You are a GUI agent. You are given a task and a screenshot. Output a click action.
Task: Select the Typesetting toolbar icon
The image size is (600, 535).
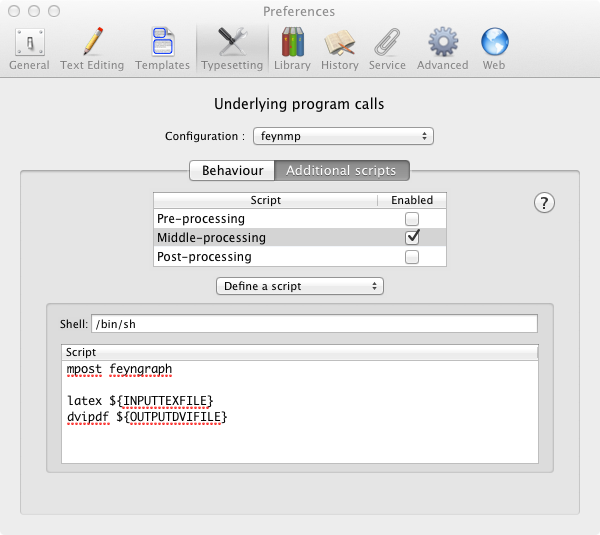[x=232, y=48]
